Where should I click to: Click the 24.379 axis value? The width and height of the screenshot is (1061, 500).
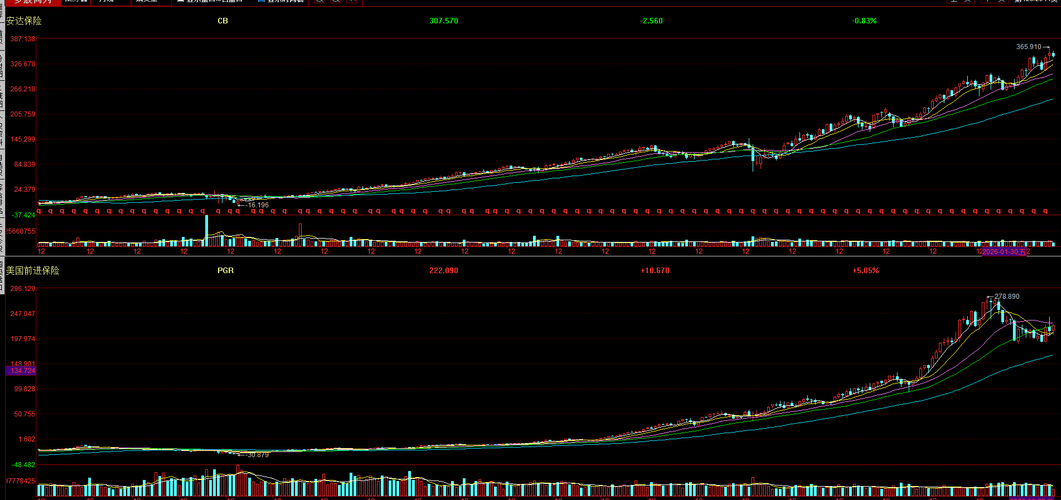[x=24, y=189]
